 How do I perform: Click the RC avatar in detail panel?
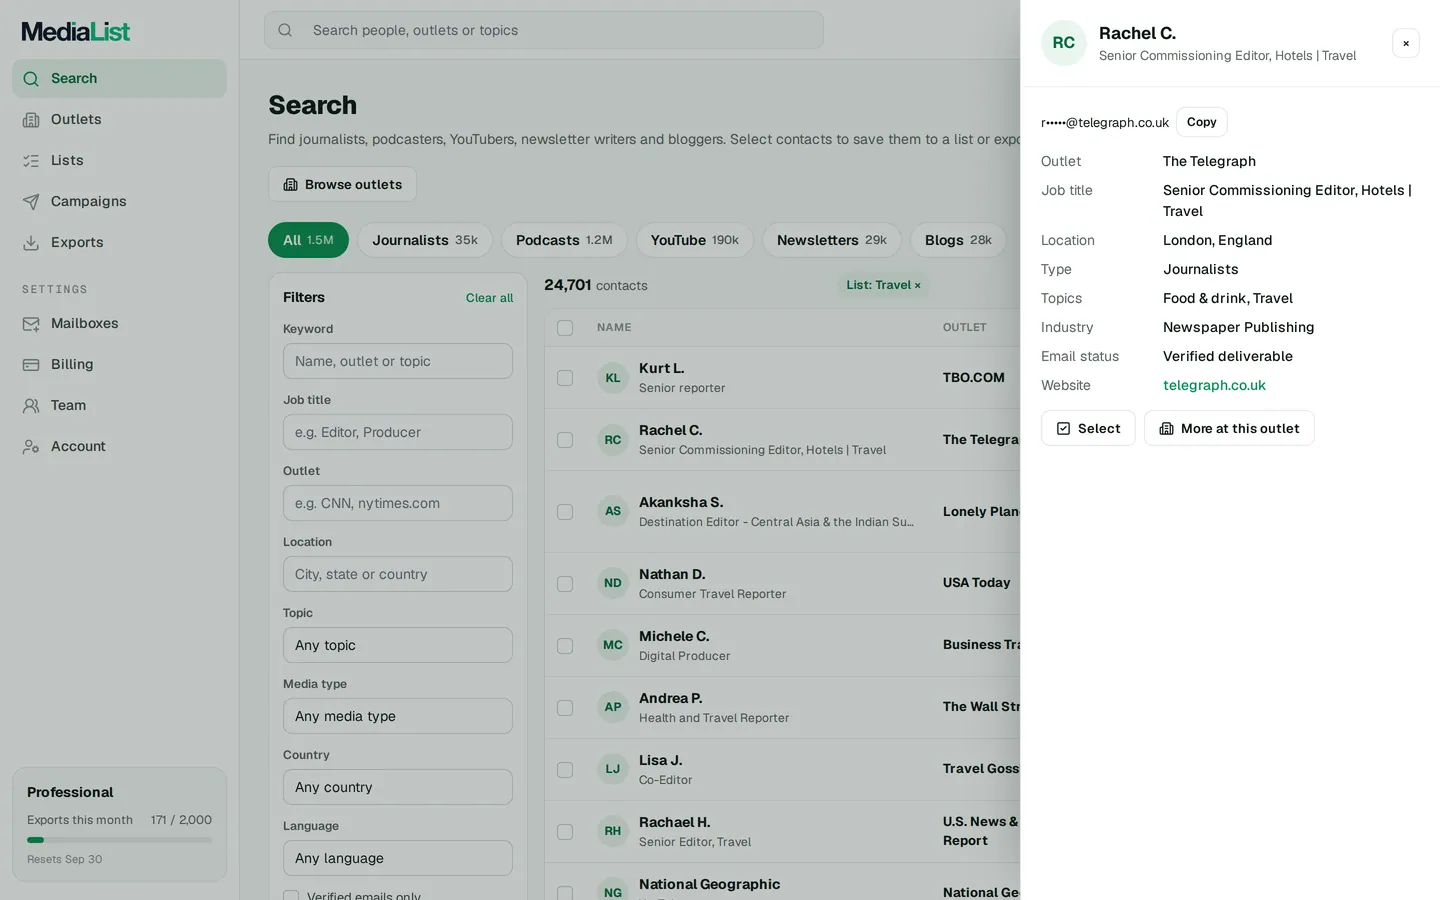pyautogui.click(x=1064, y=43)
